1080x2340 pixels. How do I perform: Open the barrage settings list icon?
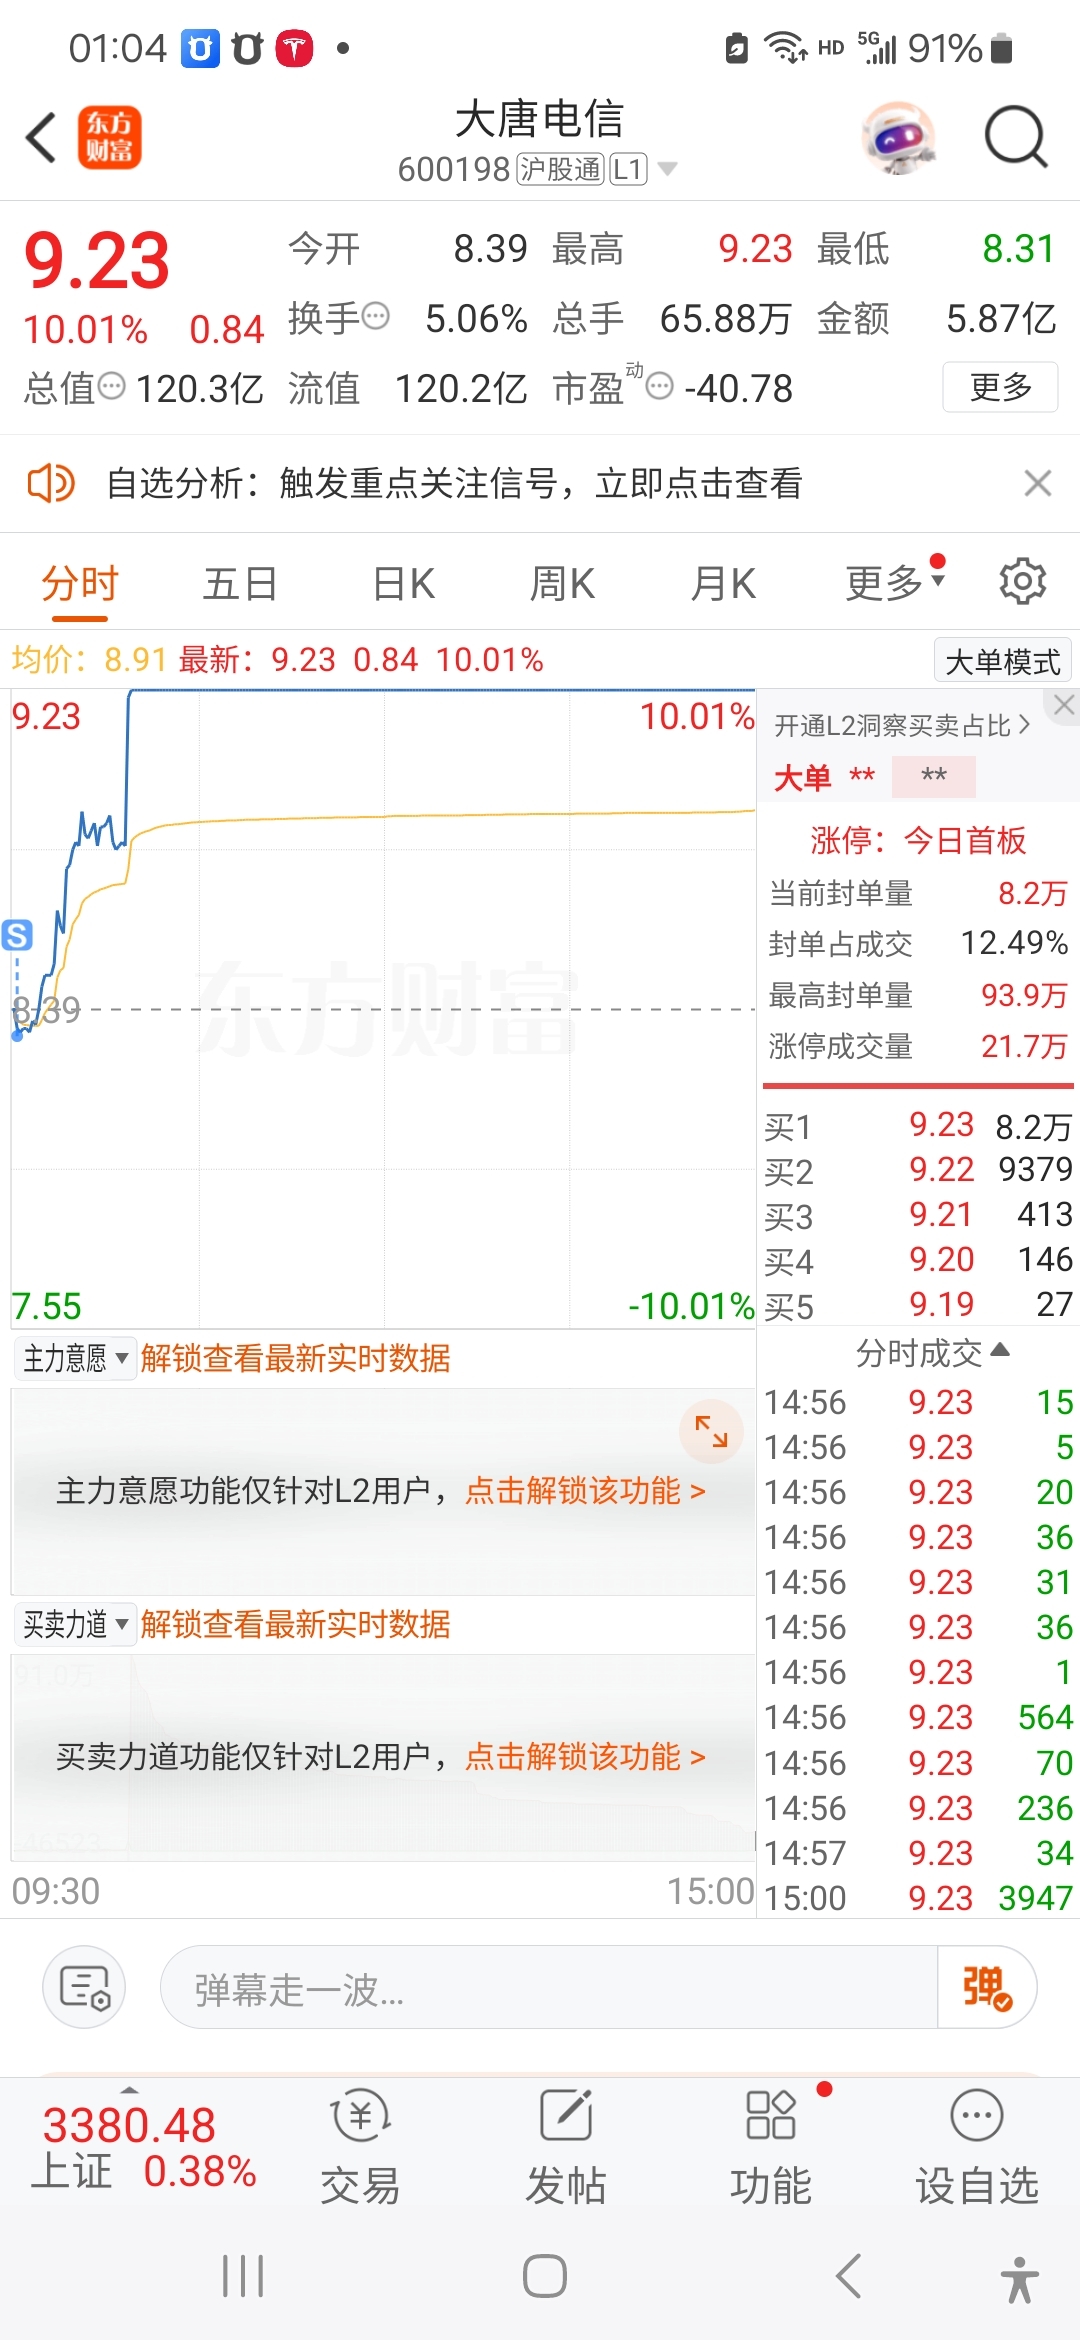click(84, 1987)
